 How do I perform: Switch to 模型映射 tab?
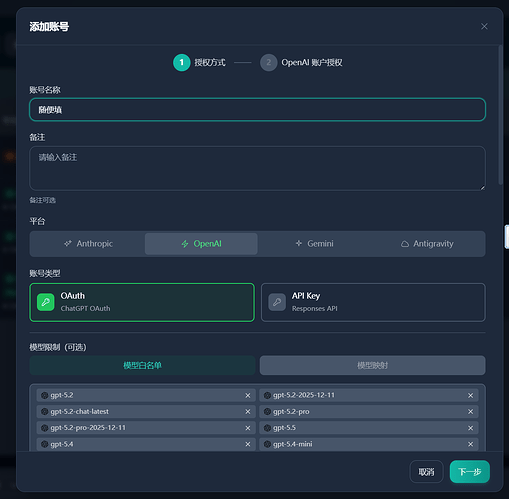tap(372, 365)
